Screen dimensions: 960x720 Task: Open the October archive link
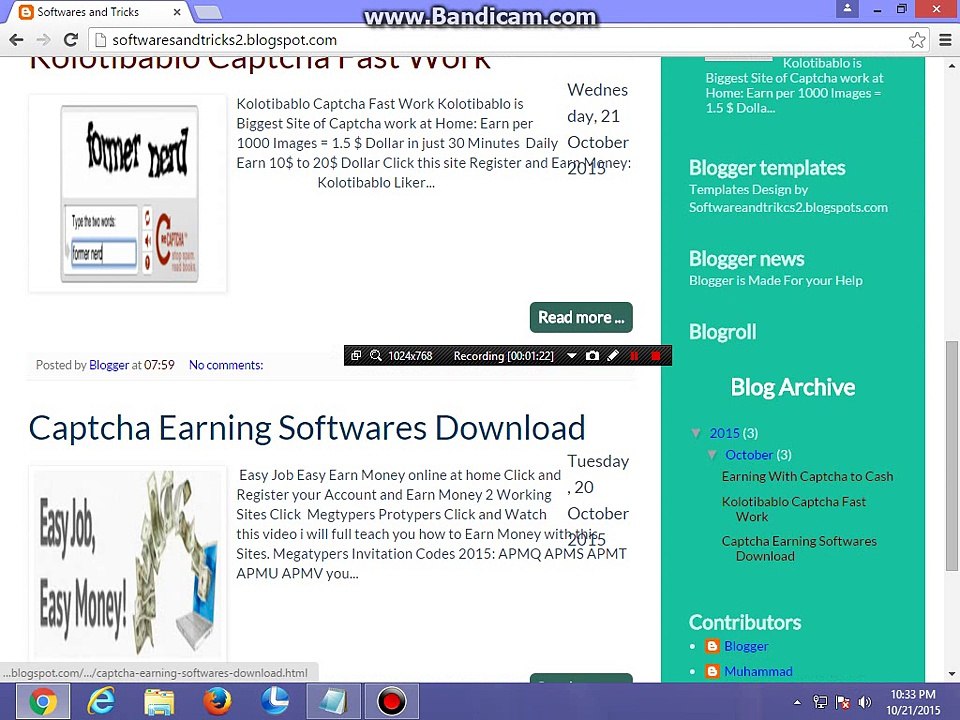tap(749, 455)
